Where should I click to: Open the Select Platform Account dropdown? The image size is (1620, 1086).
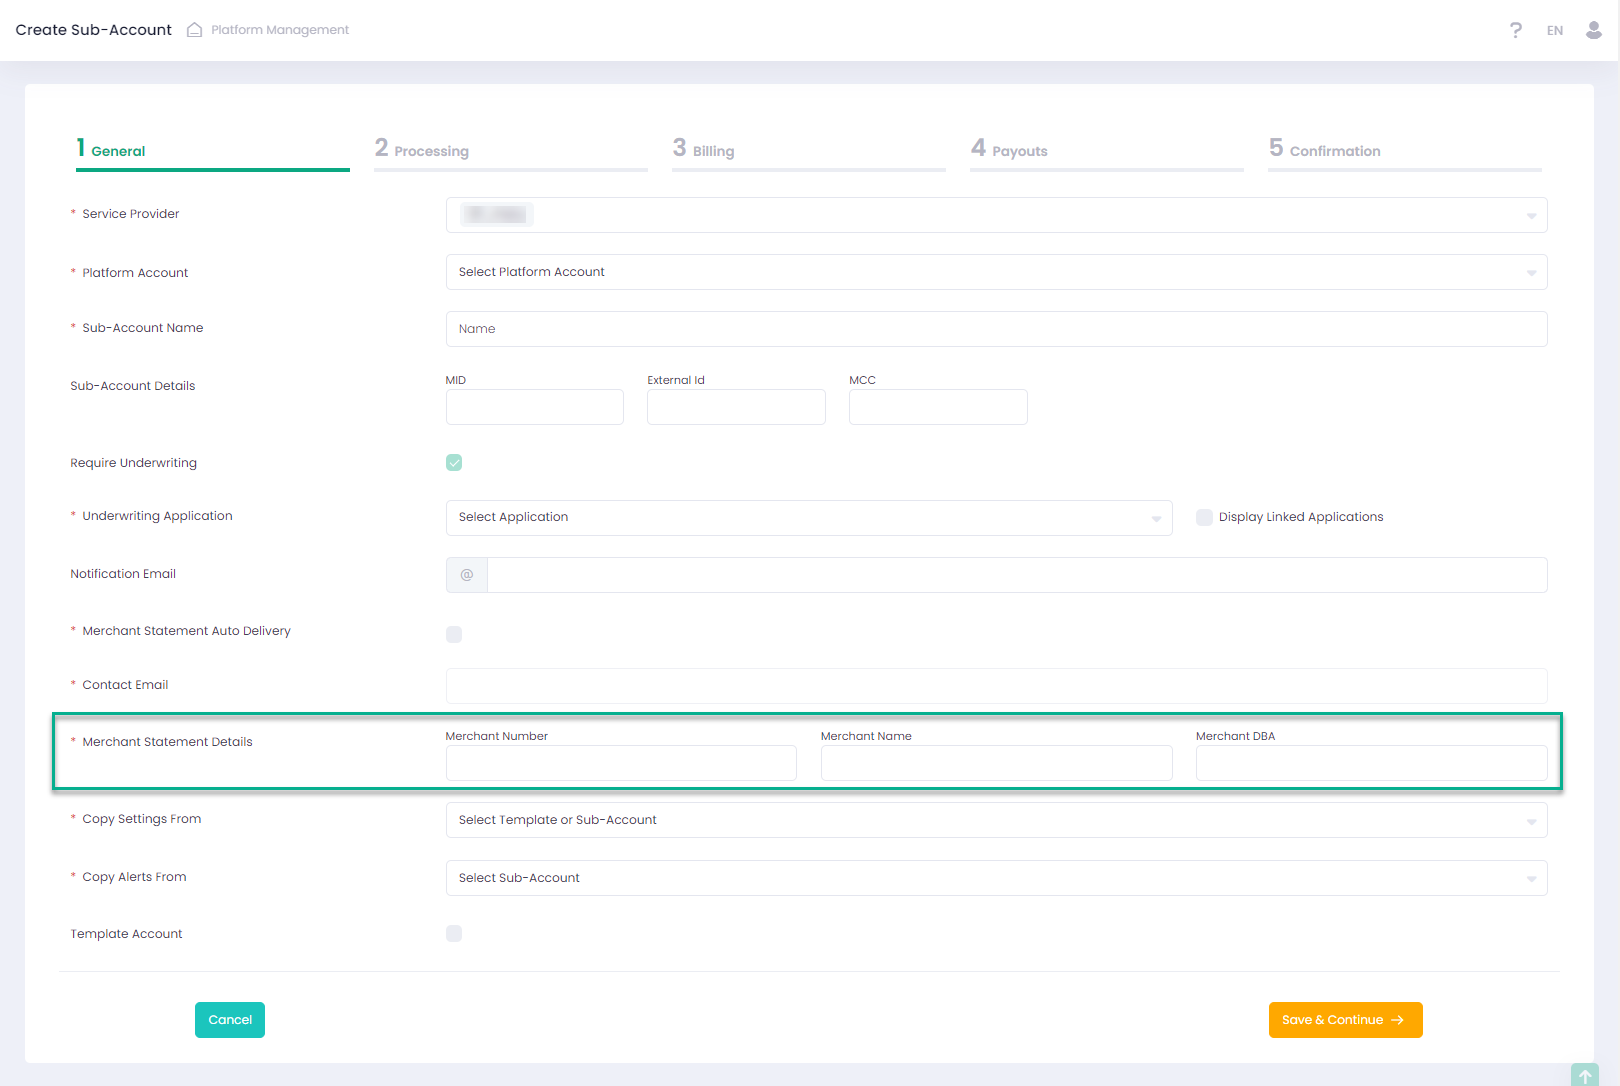point(996,272)
